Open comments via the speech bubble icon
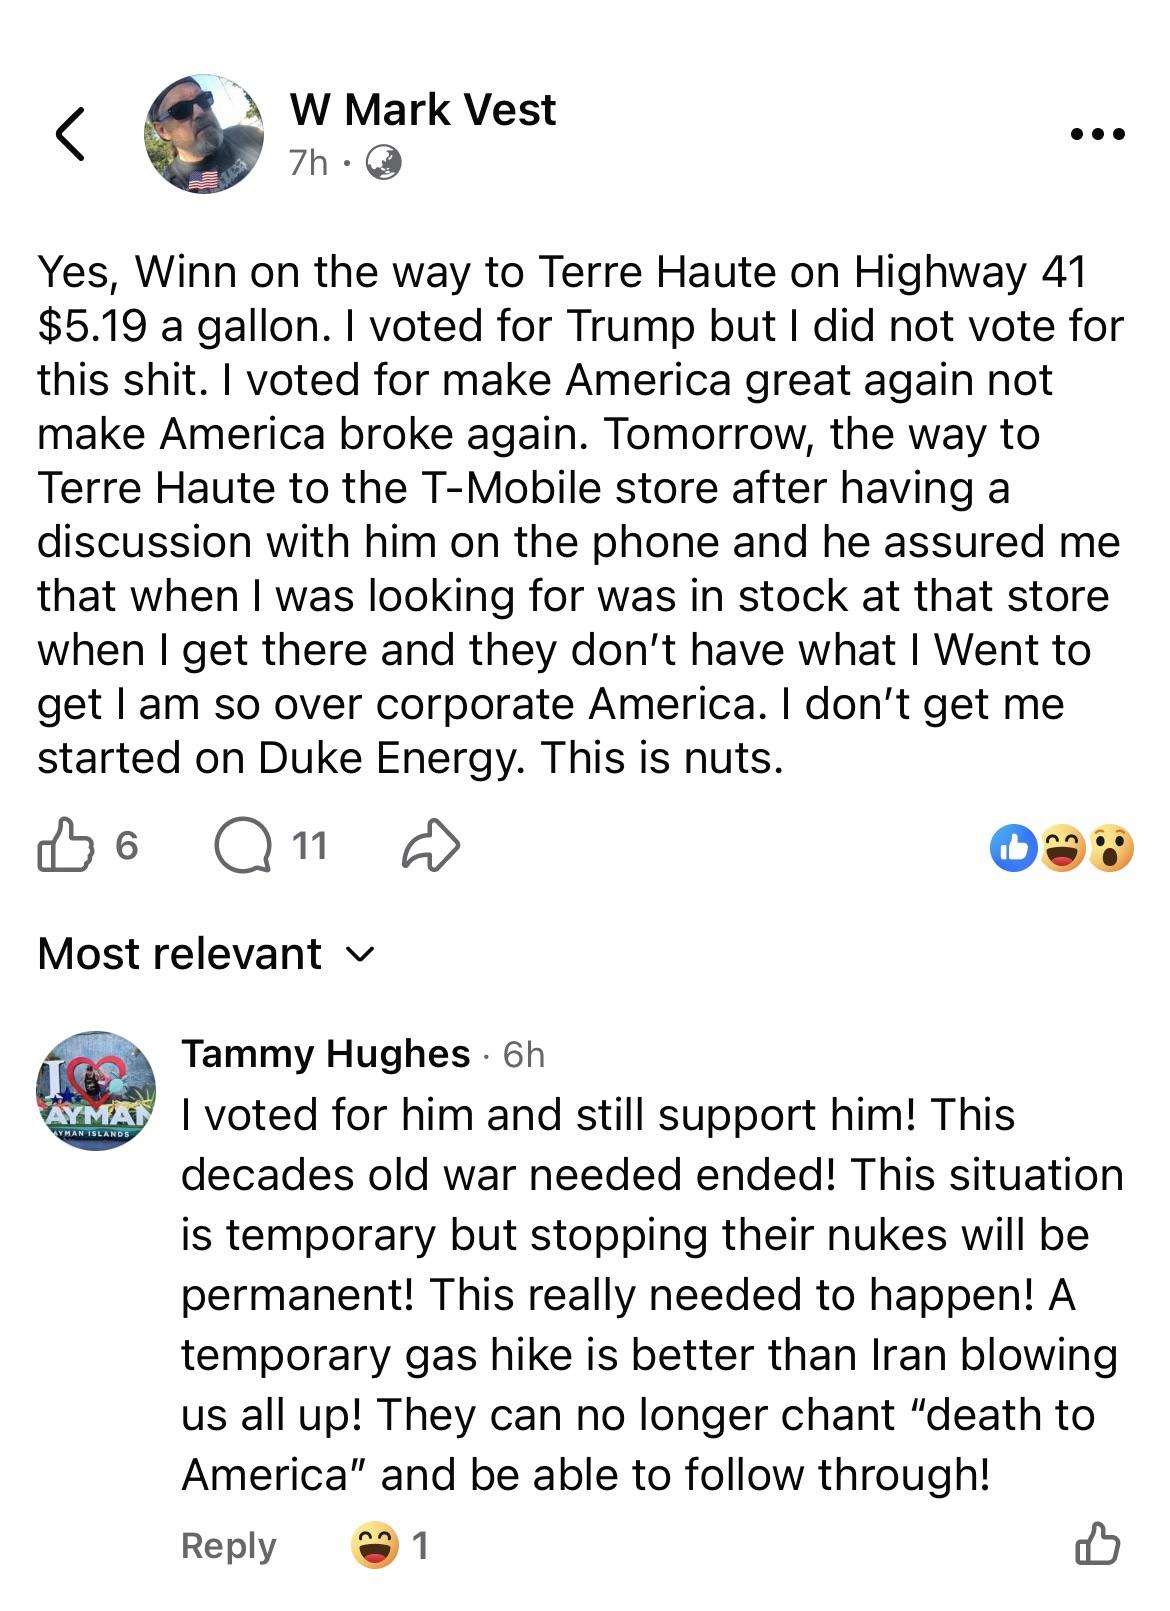The height and width of the screenshot is (1611, 1170). click(x=243, y=847)
